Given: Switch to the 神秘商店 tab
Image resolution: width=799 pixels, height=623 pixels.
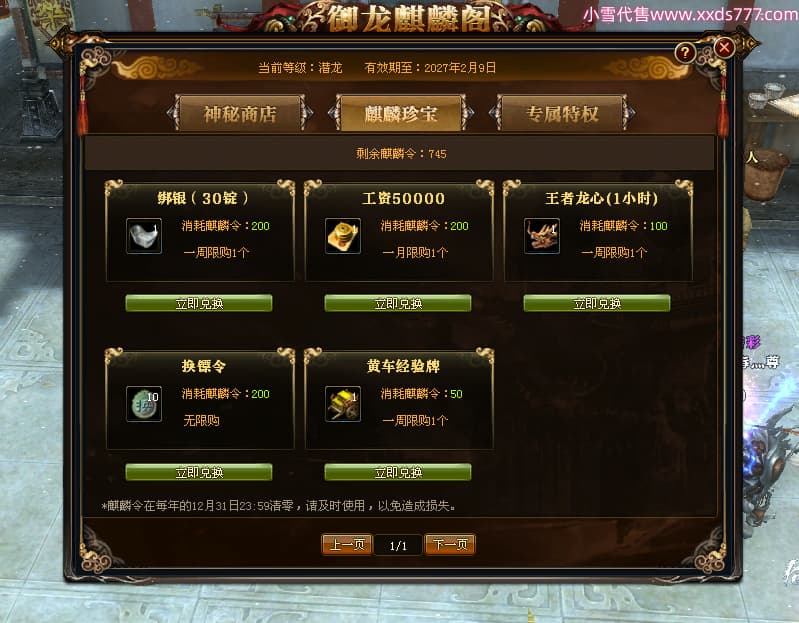Looking at the screenshot, I should click(x=240, y=114).
